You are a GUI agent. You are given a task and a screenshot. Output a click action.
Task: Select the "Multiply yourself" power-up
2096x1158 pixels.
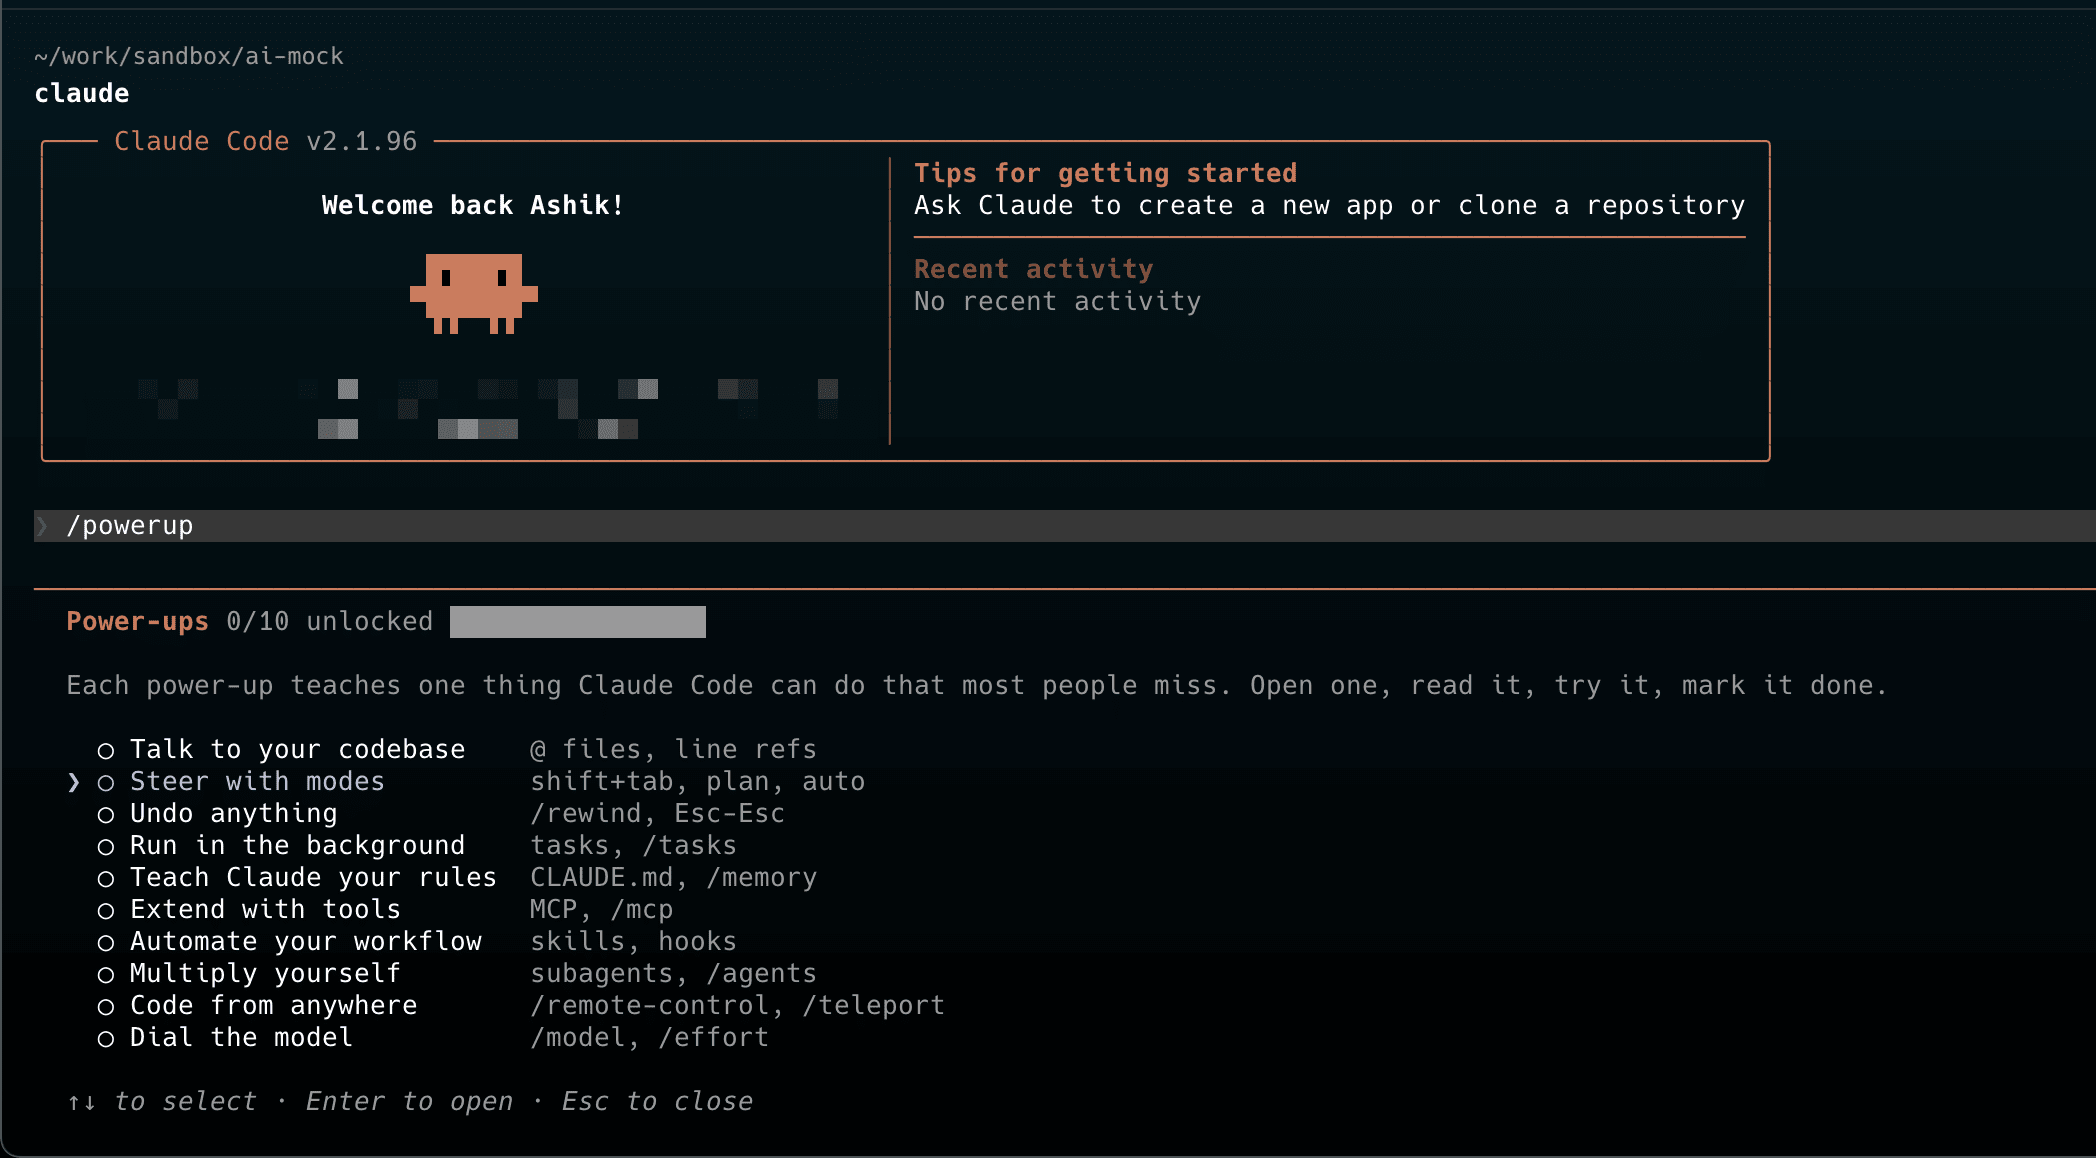265,973
